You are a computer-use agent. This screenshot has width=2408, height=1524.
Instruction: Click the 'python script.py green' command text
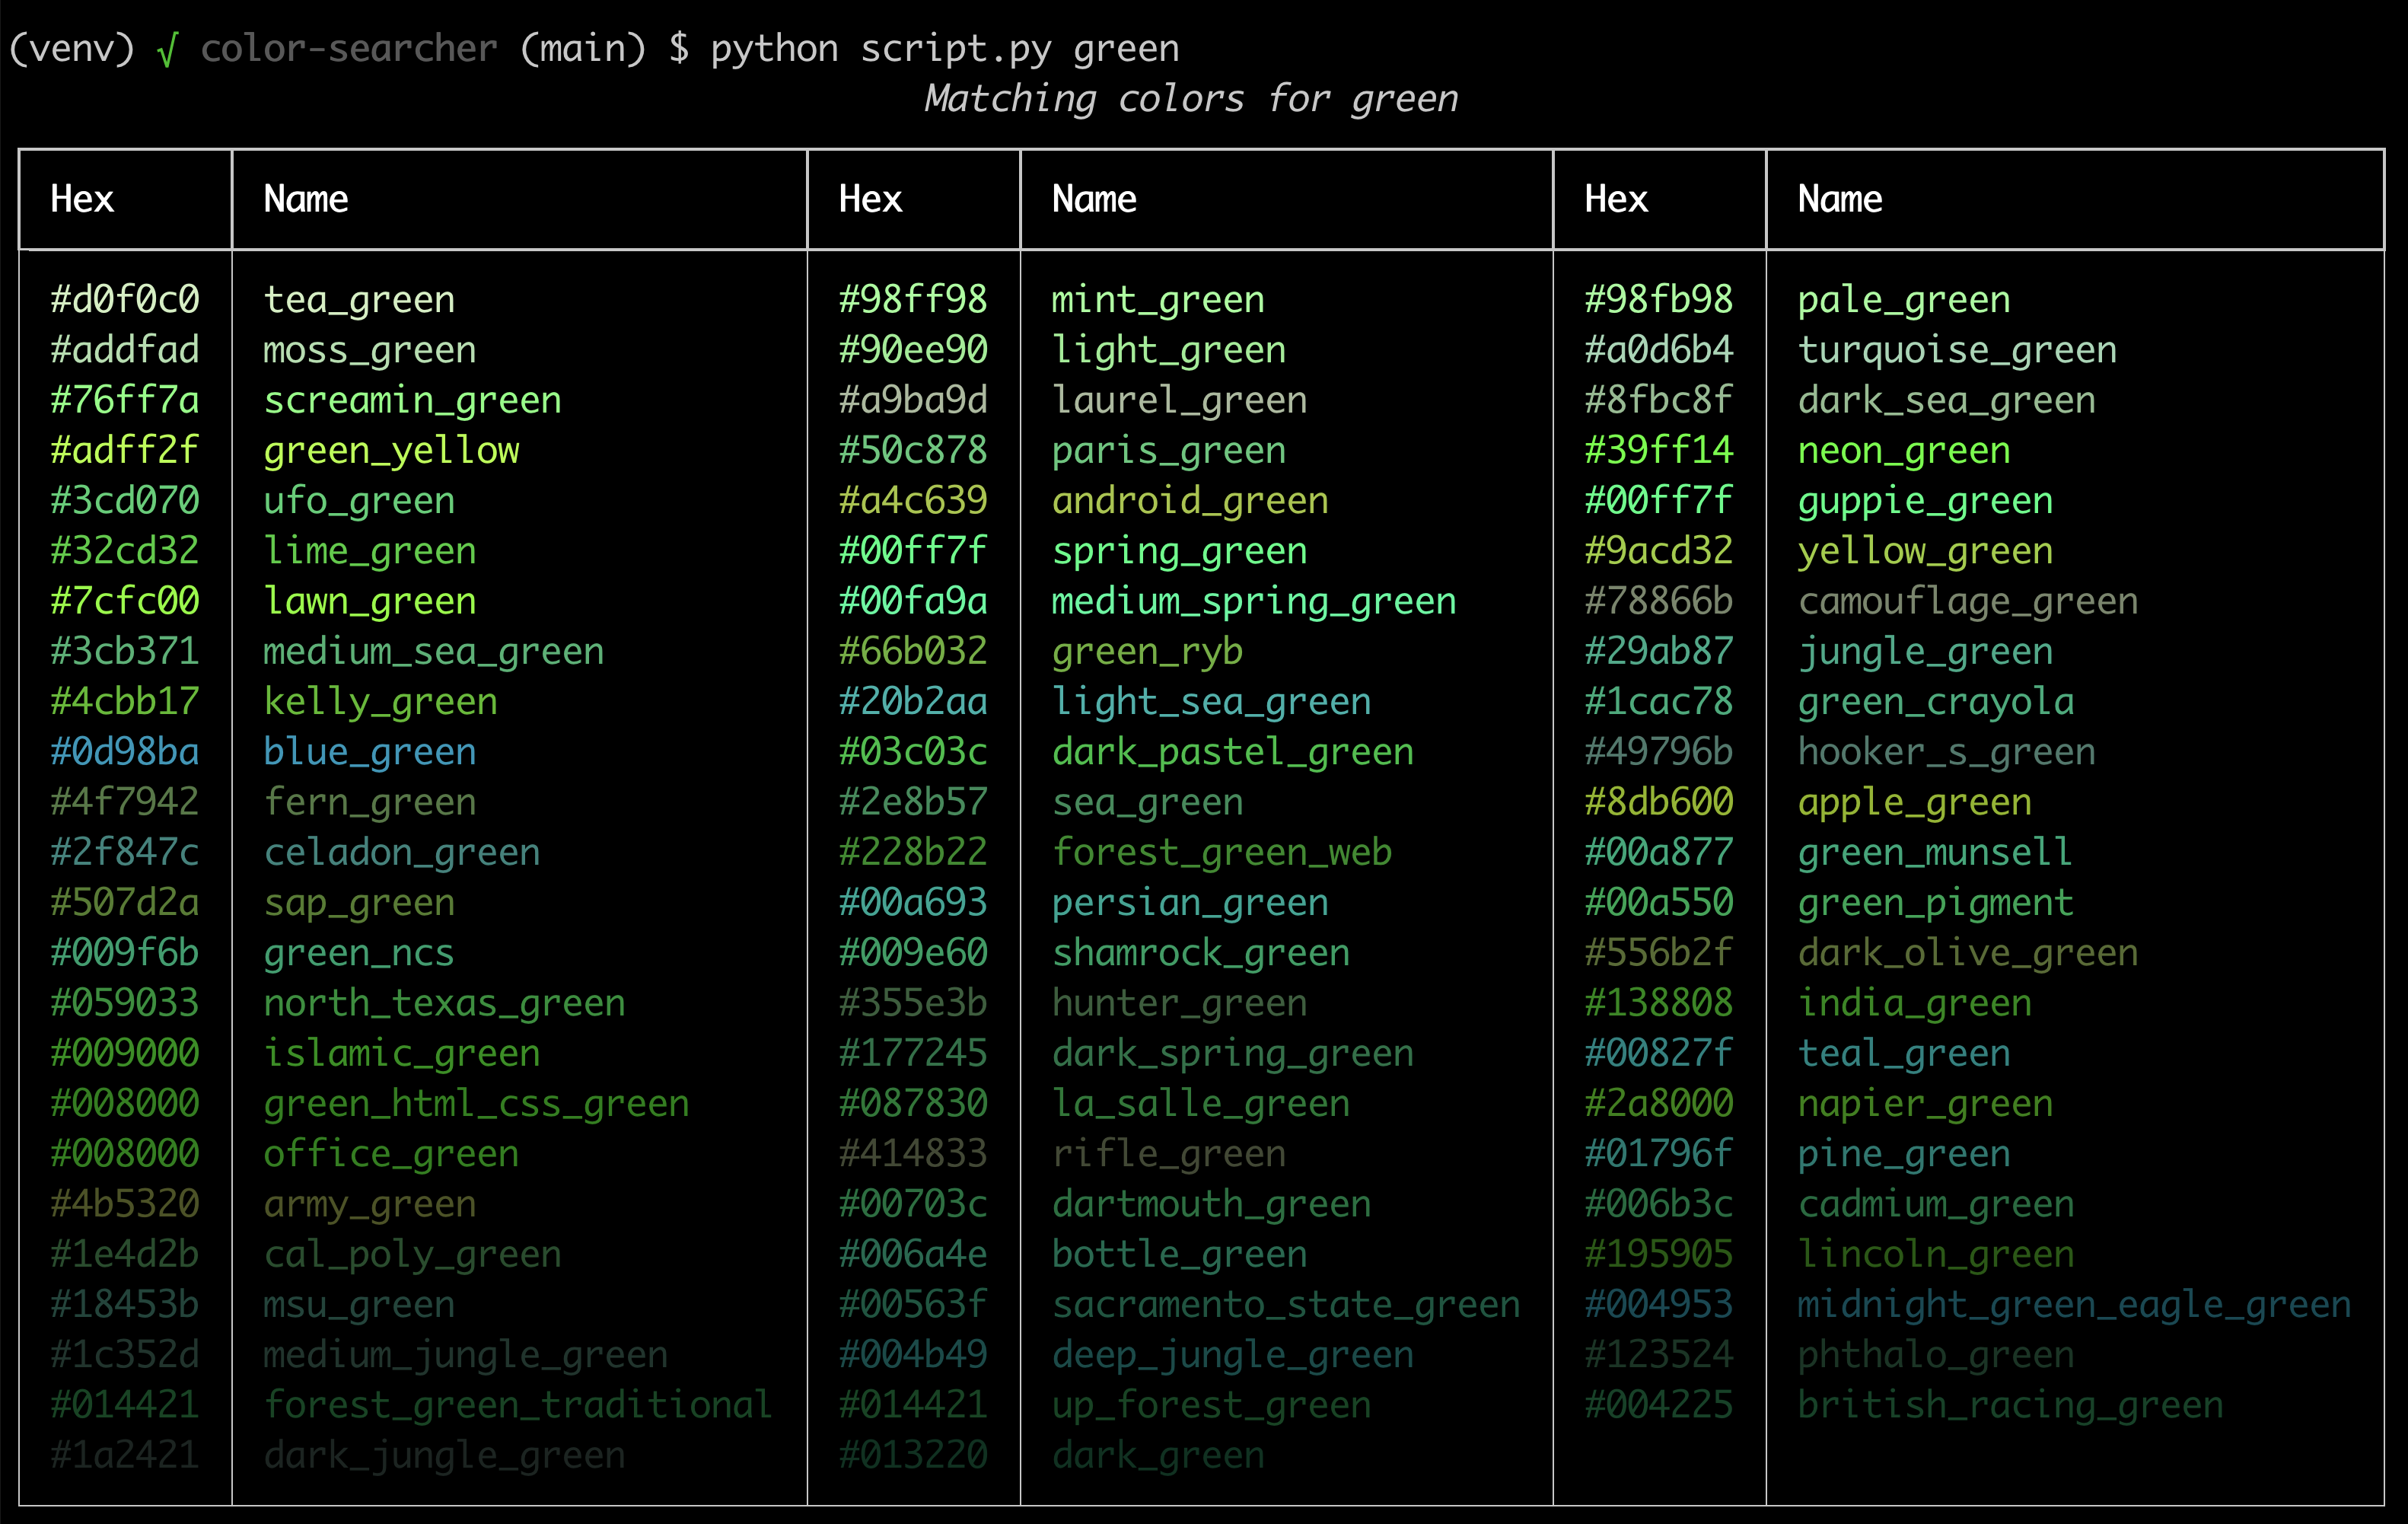click(944, 49)
